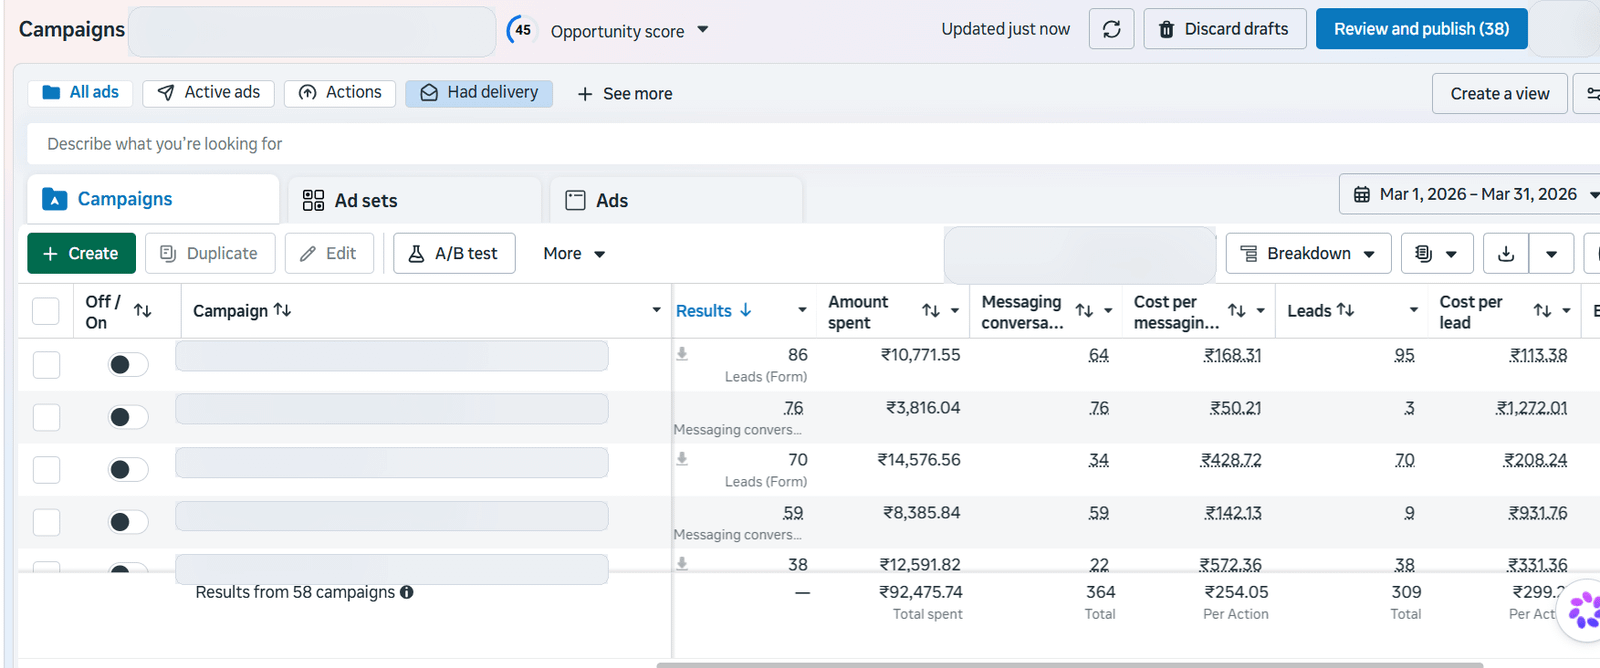1600x668 pixels.
Task: Sort the Leads column arrows
Action: 1346,310
